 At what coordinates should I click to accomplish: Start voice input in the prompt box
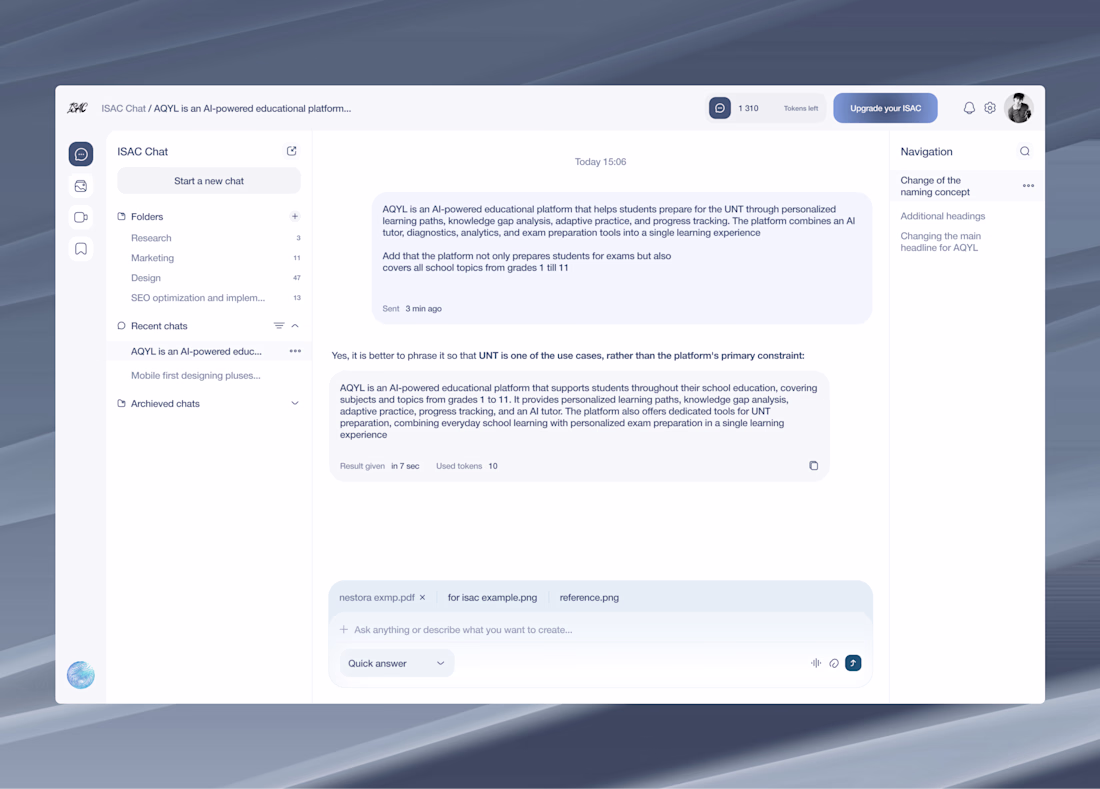point(816,663)
